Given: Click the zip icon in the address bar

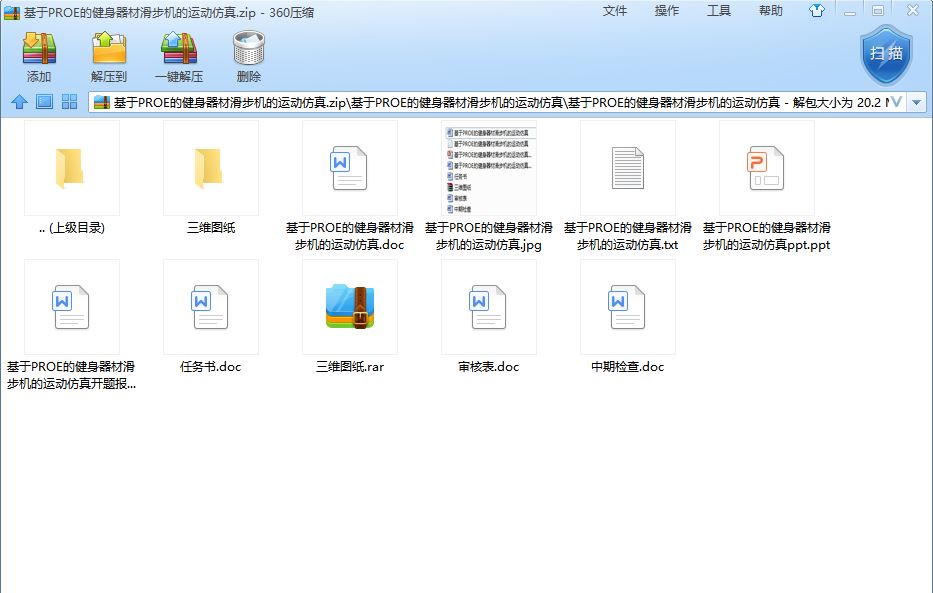Looking at the screenshot, I should click(x=102, y=102).
